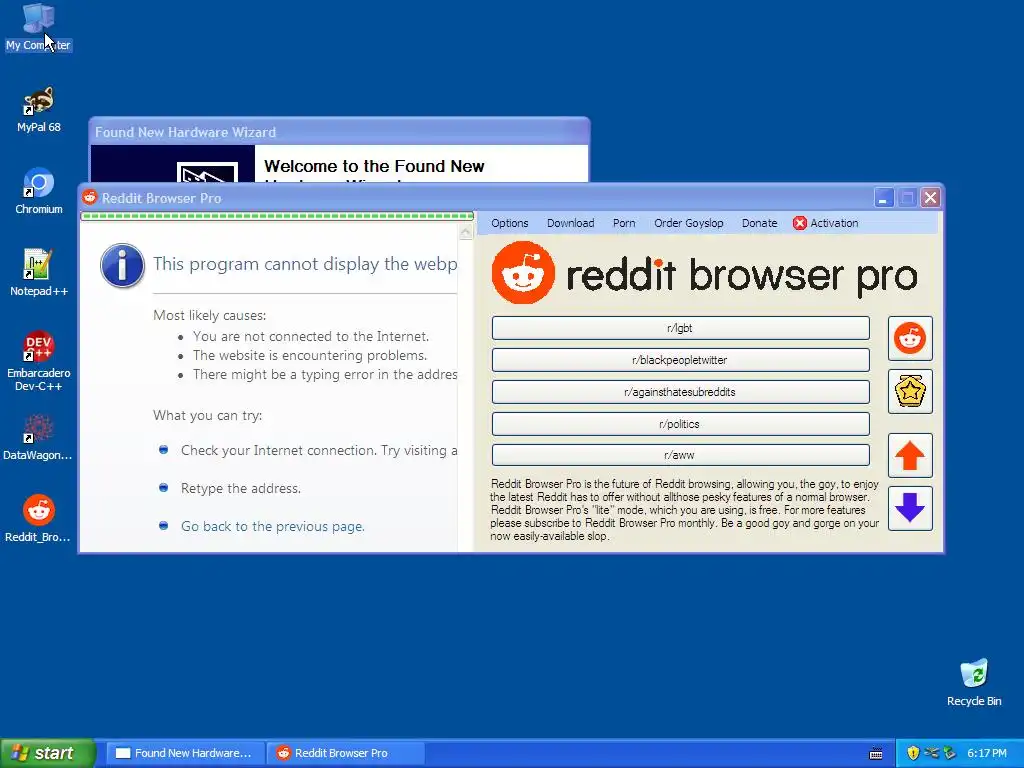Click the Reddit Snoo home button
1024x768 pixels.
tap(910, 338)
